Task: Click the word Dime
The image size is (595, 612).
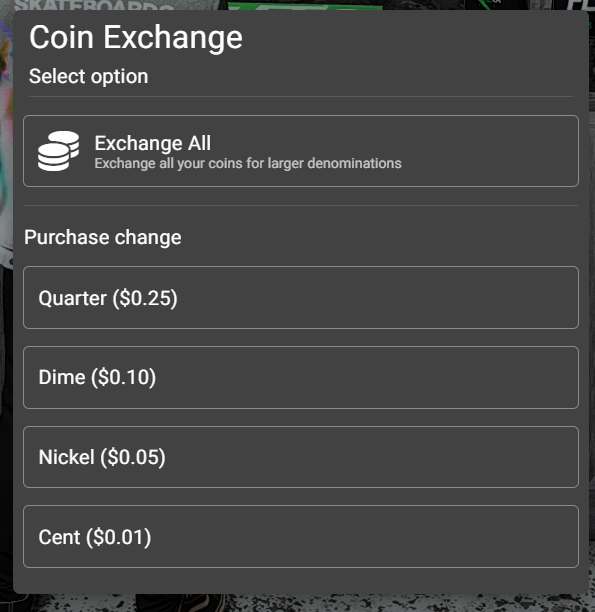Action: coord(62,377)
